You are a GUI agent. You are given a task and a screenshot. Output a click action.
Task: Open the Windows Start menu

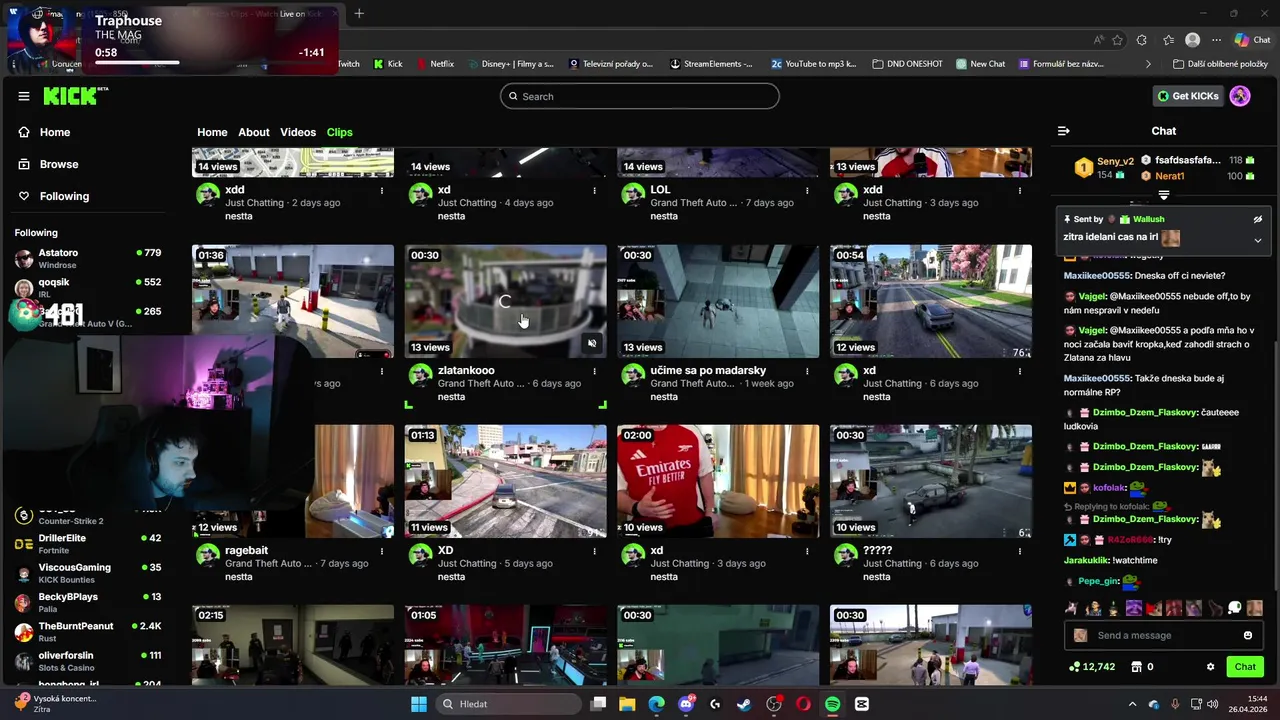[418, 704]
